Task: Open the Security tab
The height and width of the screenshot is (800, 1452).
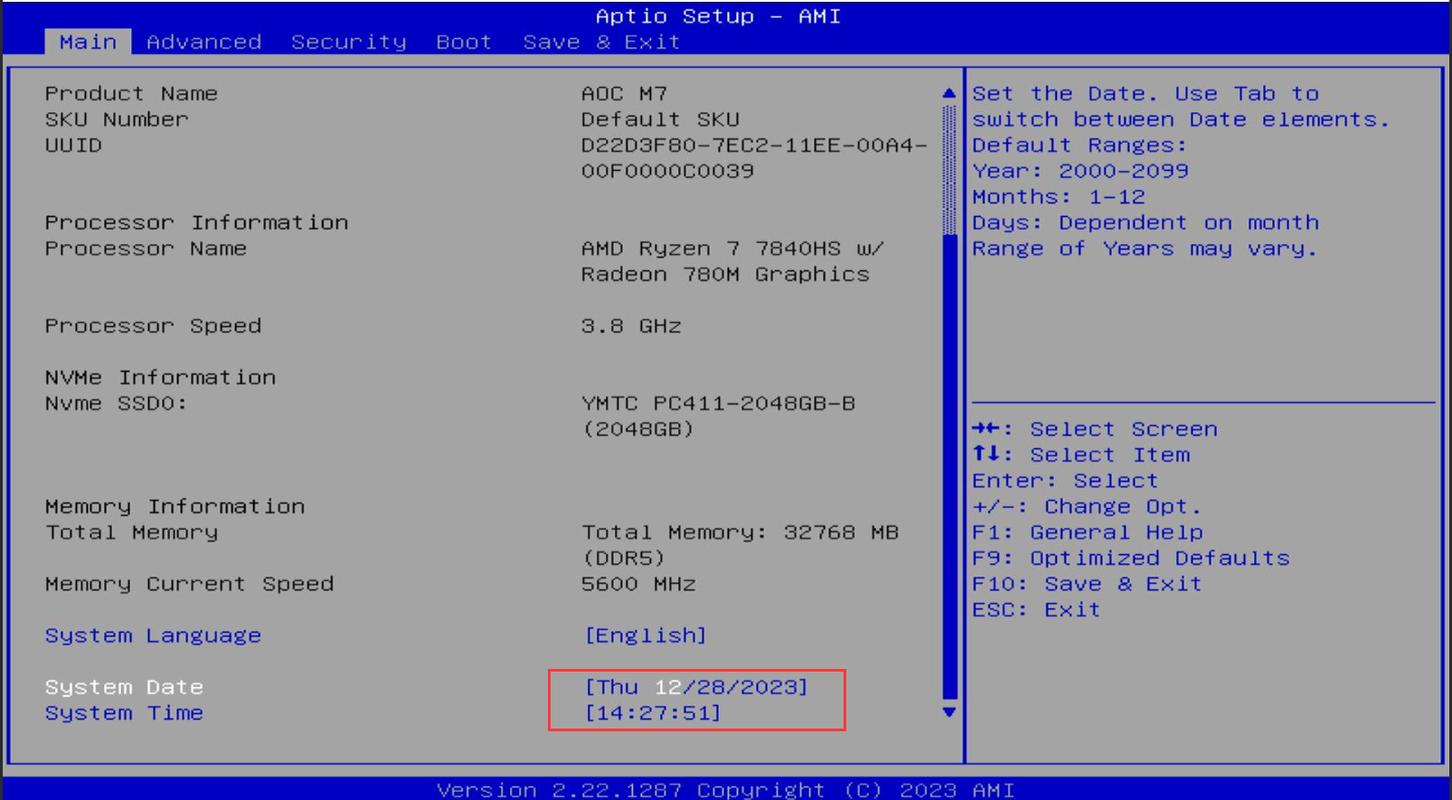Action: click(349, 42)
